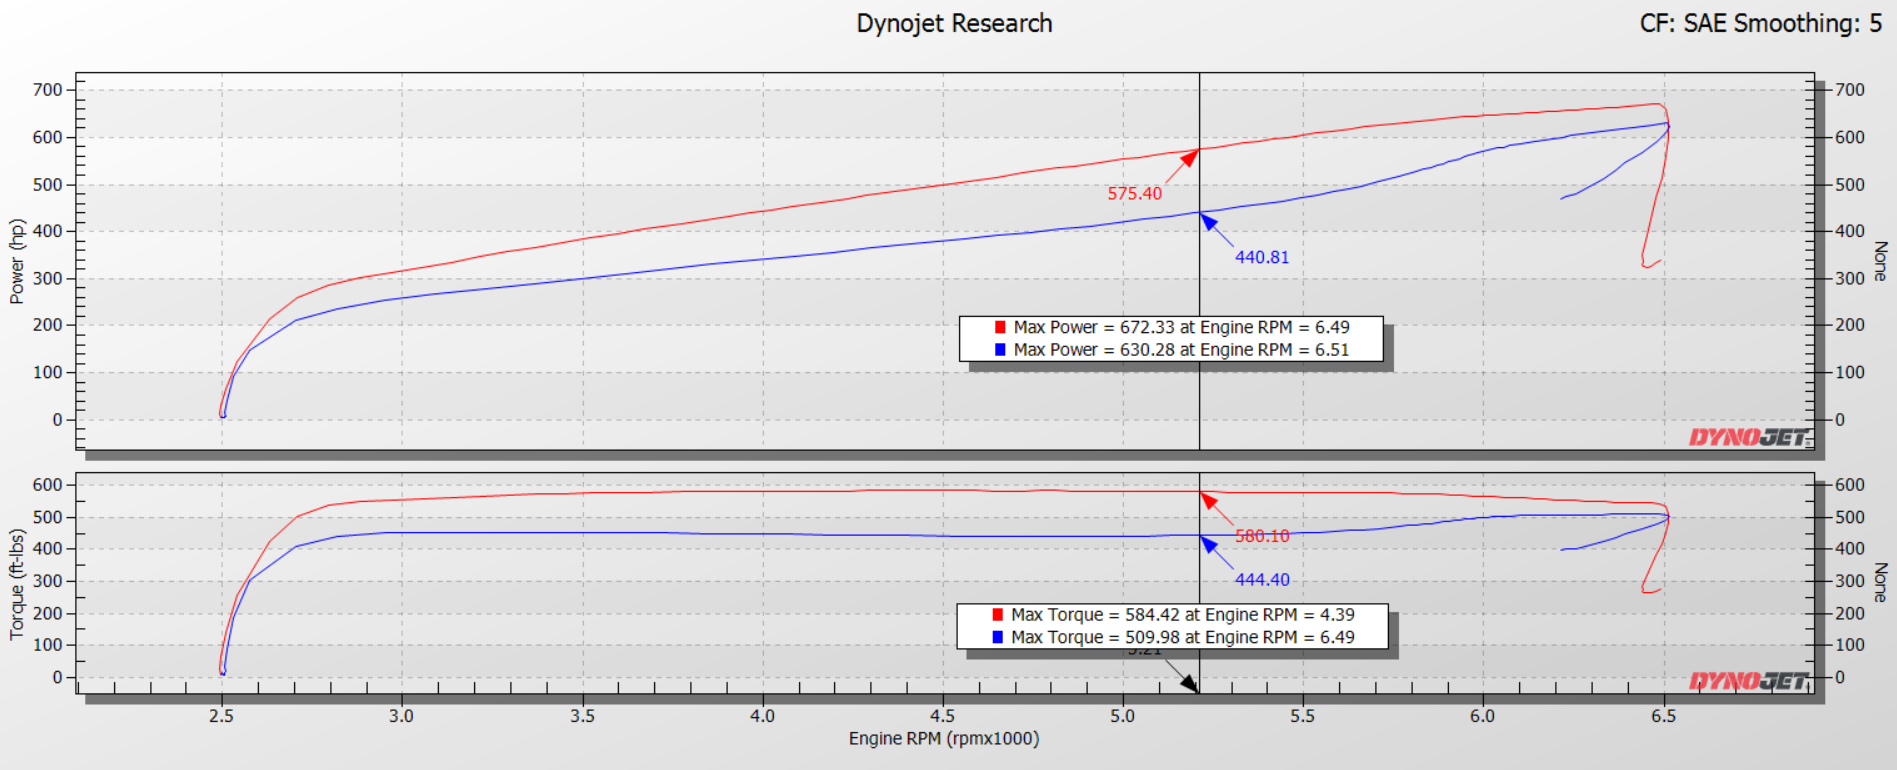Click the Engine RPM (rpmx1000) axis title
The image size is (1897, 770).
(944, 739)
